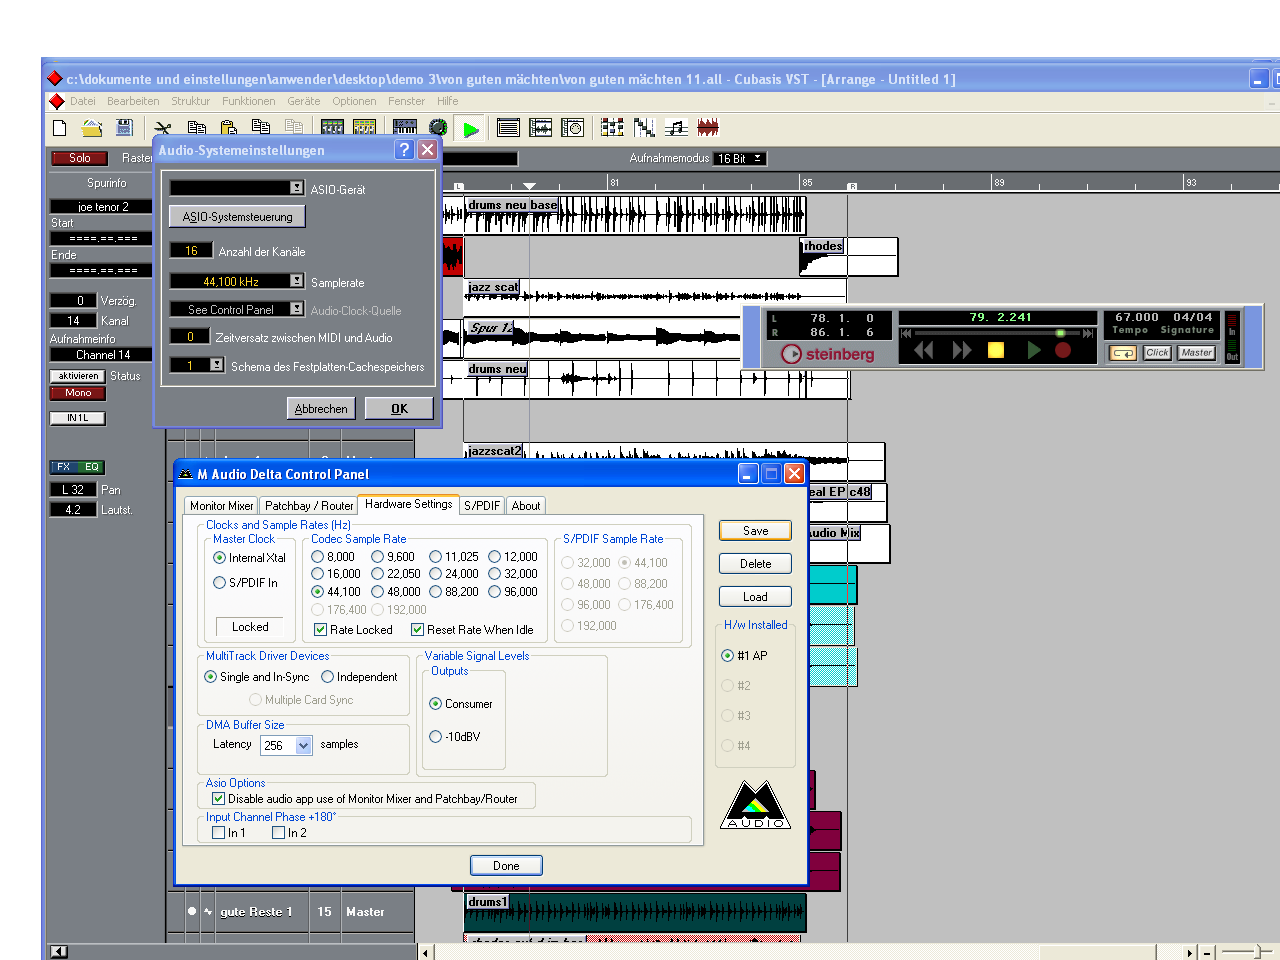Open a file via the folder toolbar icon
The image size is (1280, 960).
pyautogui.click(x=92, y=128)
